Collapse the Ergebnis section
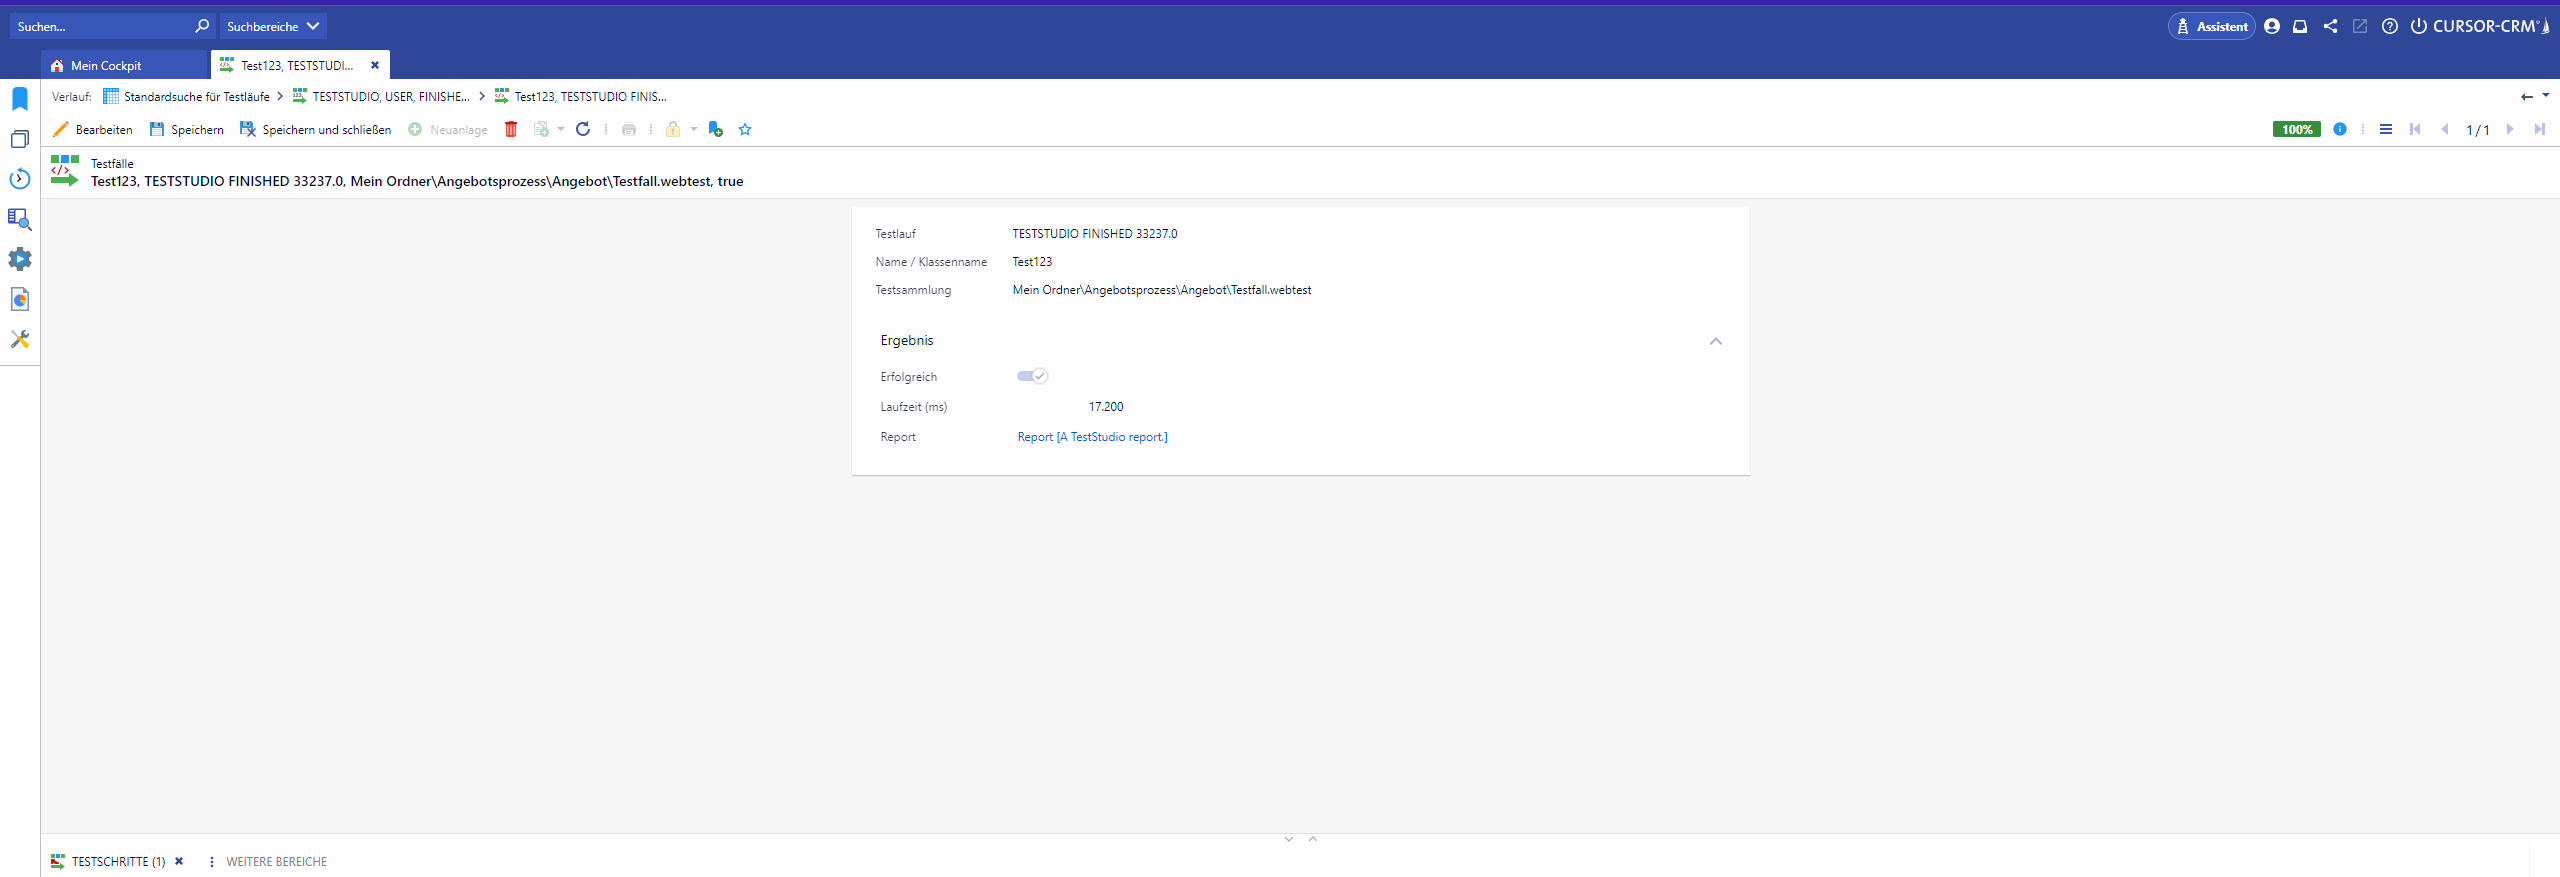 (x=1715, y=341)
